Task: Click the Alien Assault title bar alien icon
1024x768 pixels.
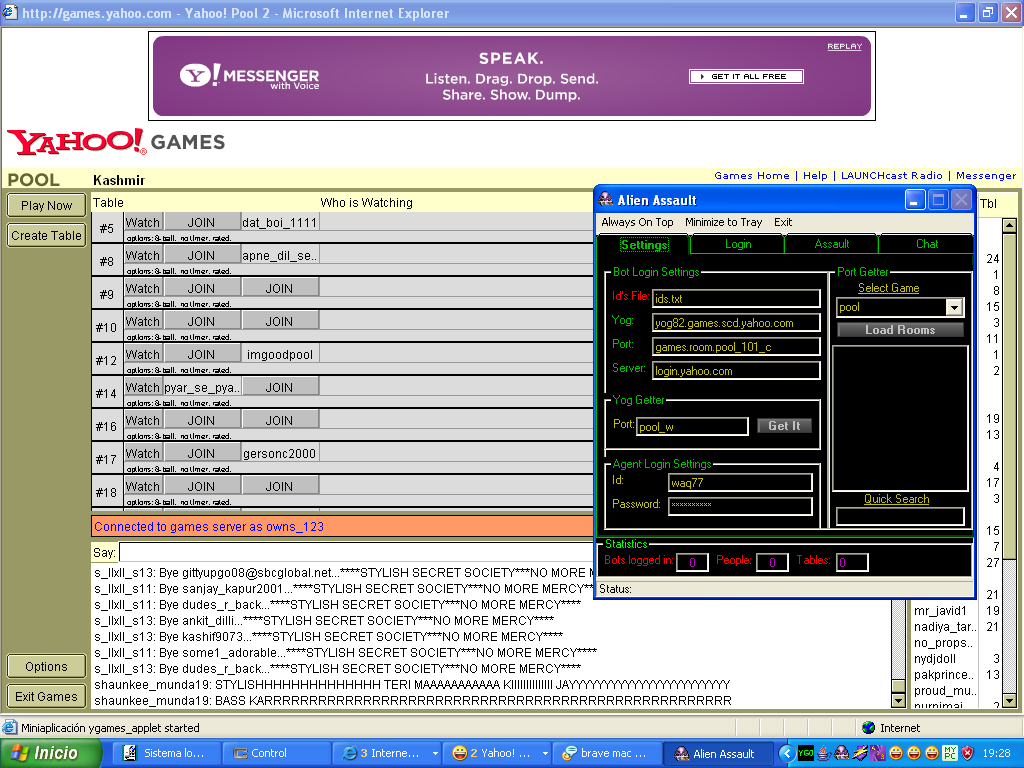Action: coord(606,200)
